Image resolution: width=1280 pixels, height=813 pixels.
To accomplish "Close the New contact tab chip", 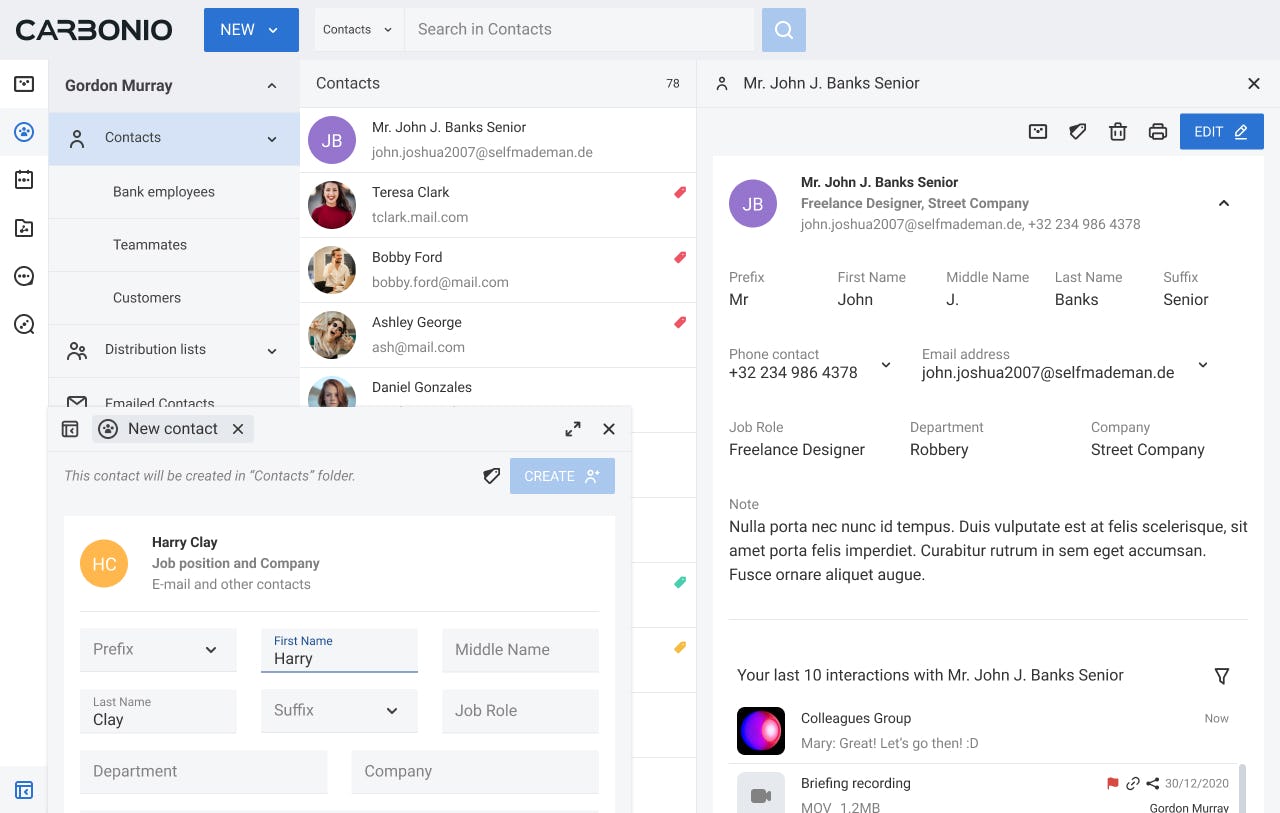I will 238,429.
